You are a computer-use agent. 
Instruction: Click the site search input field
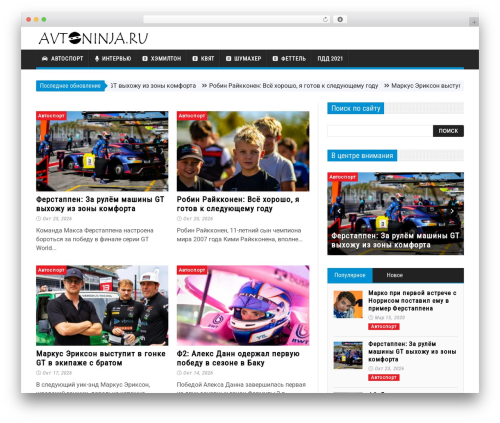380,131
